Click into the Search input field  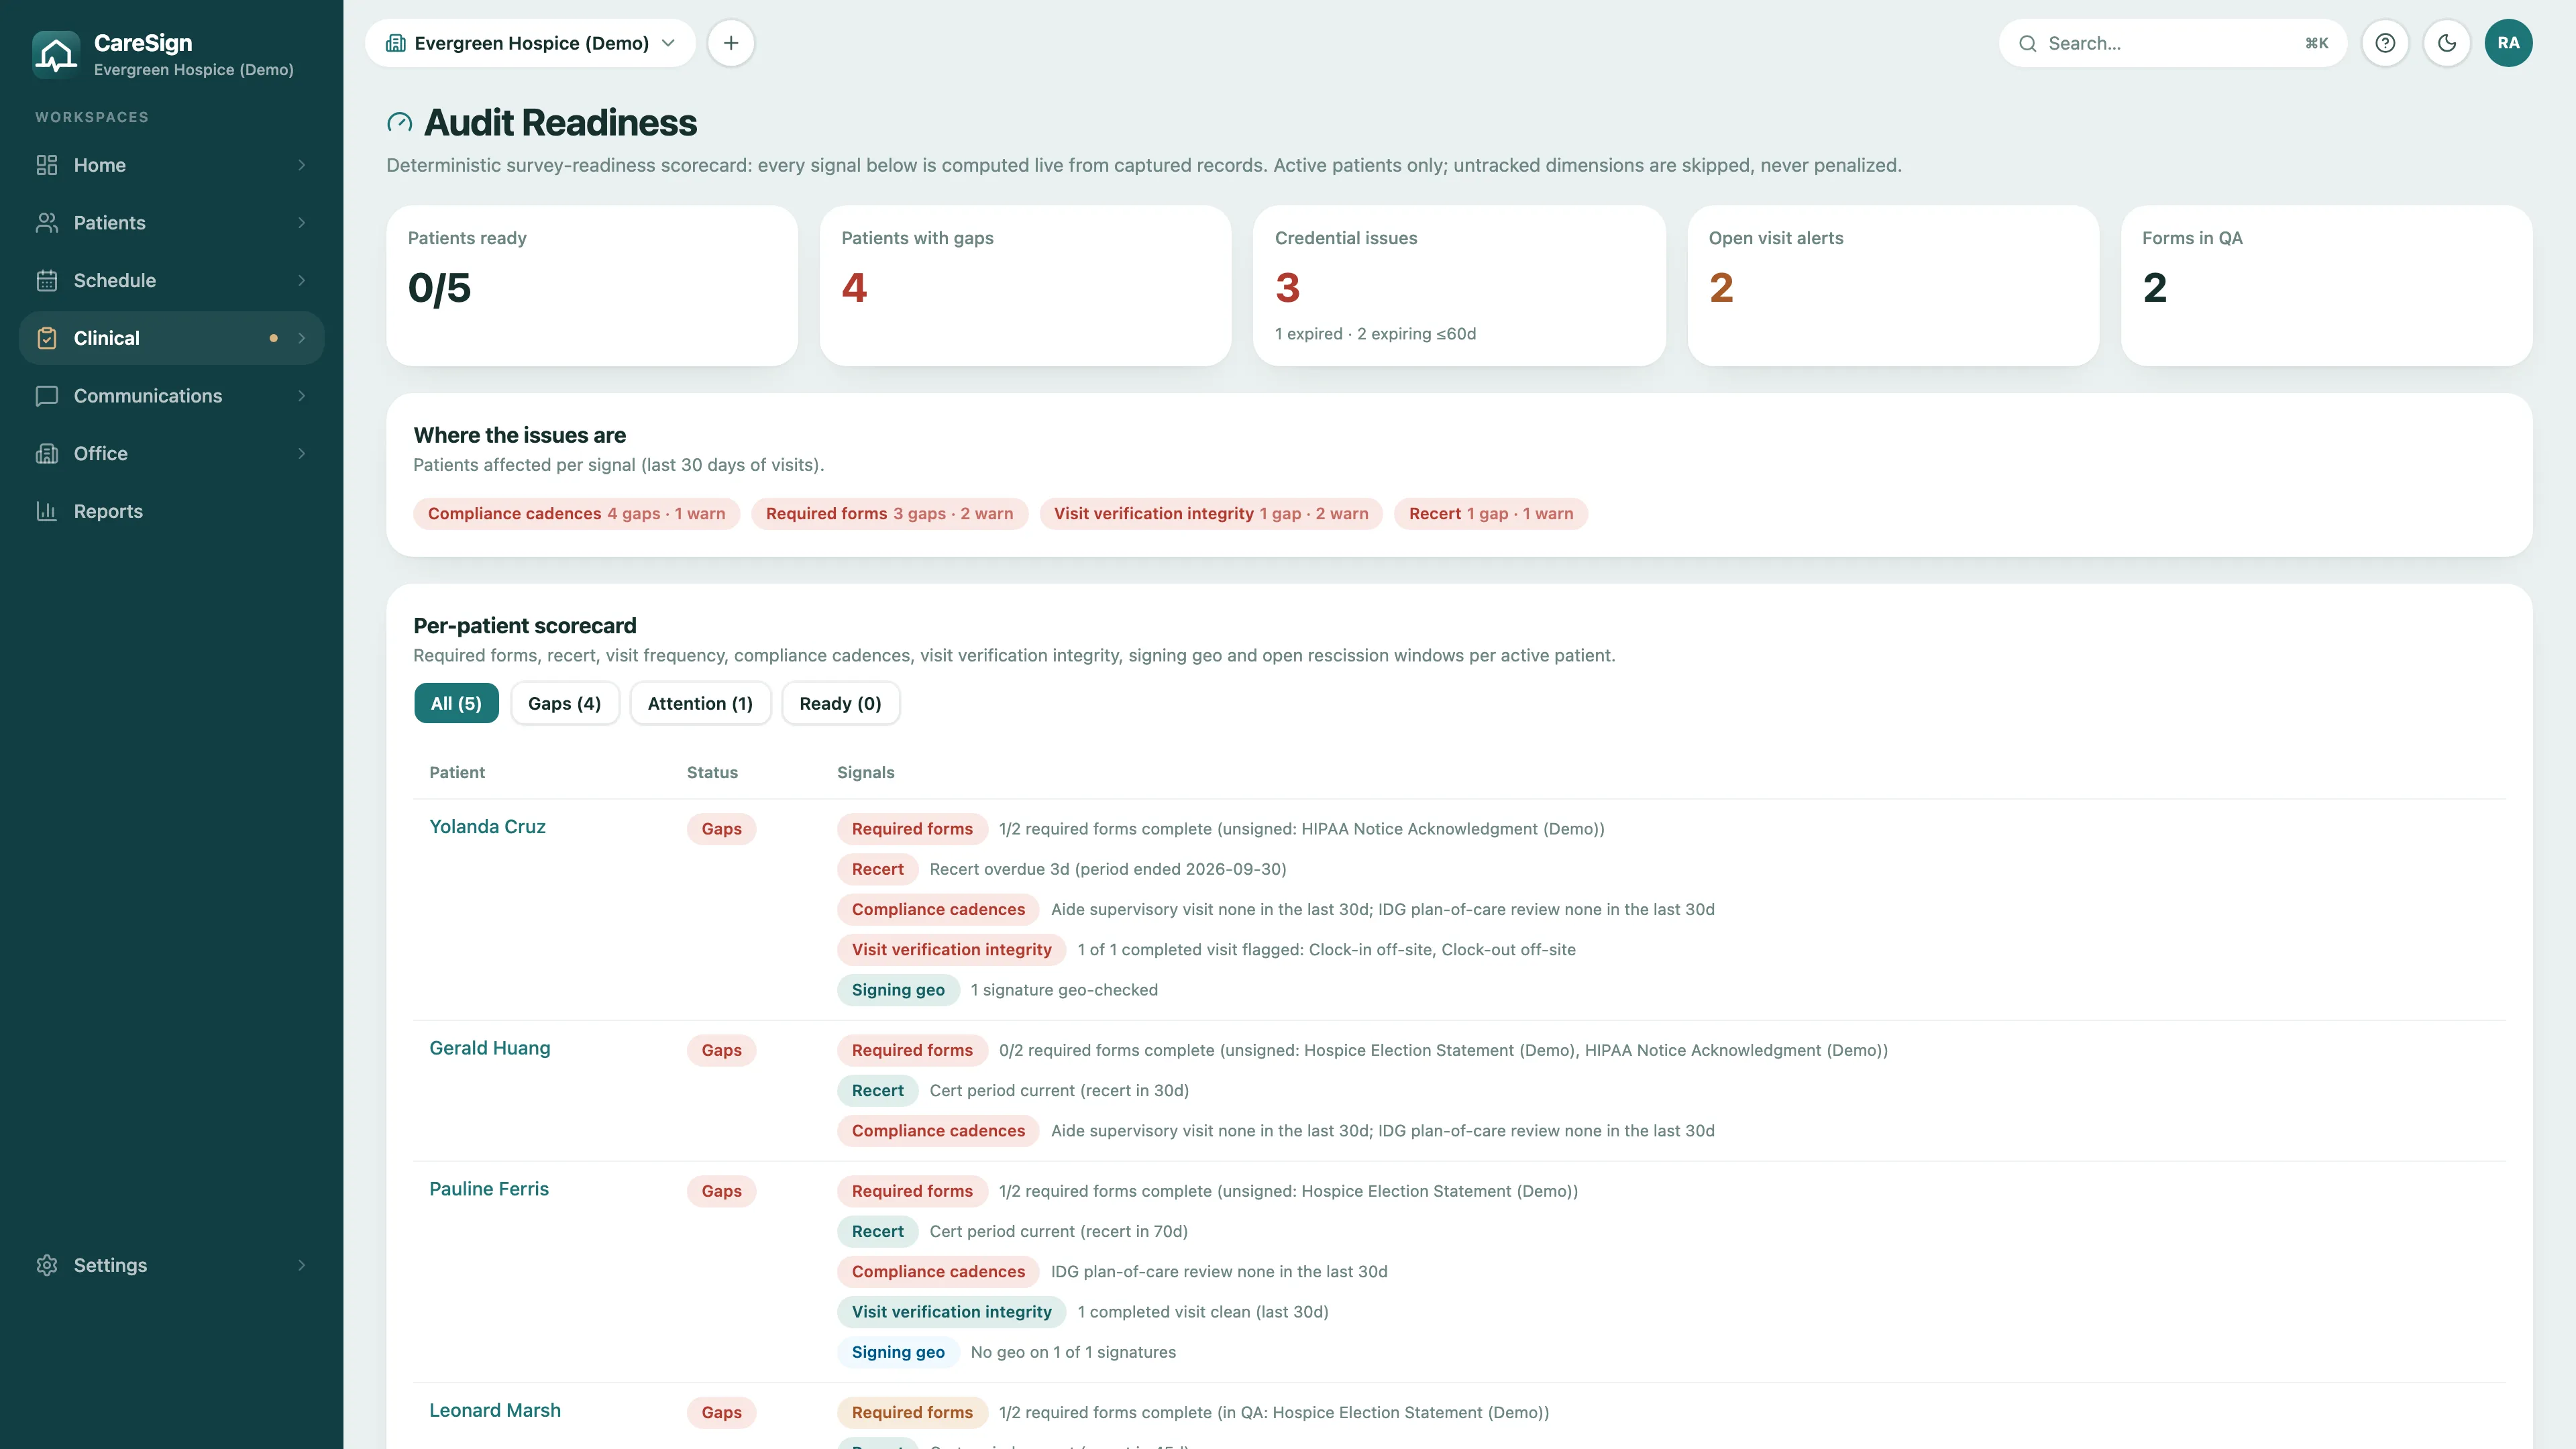point(2172,43)
